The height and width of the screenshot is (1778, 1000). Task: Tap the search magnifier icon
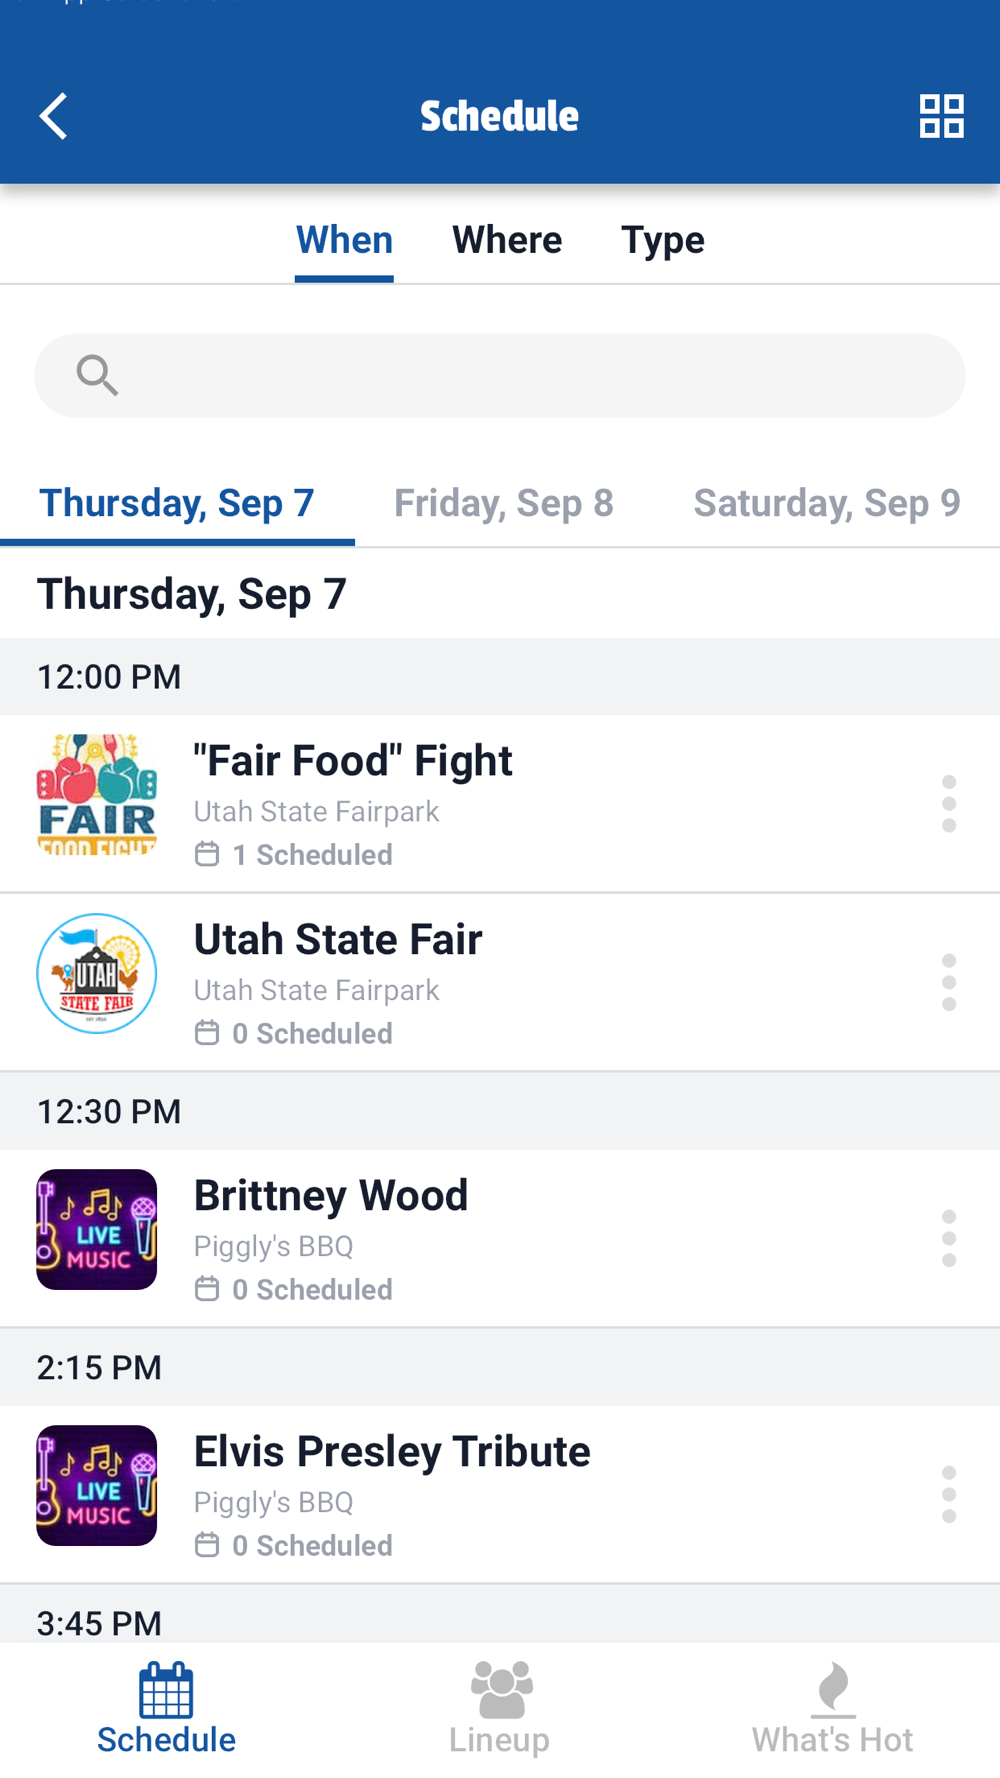click(97, 375)
